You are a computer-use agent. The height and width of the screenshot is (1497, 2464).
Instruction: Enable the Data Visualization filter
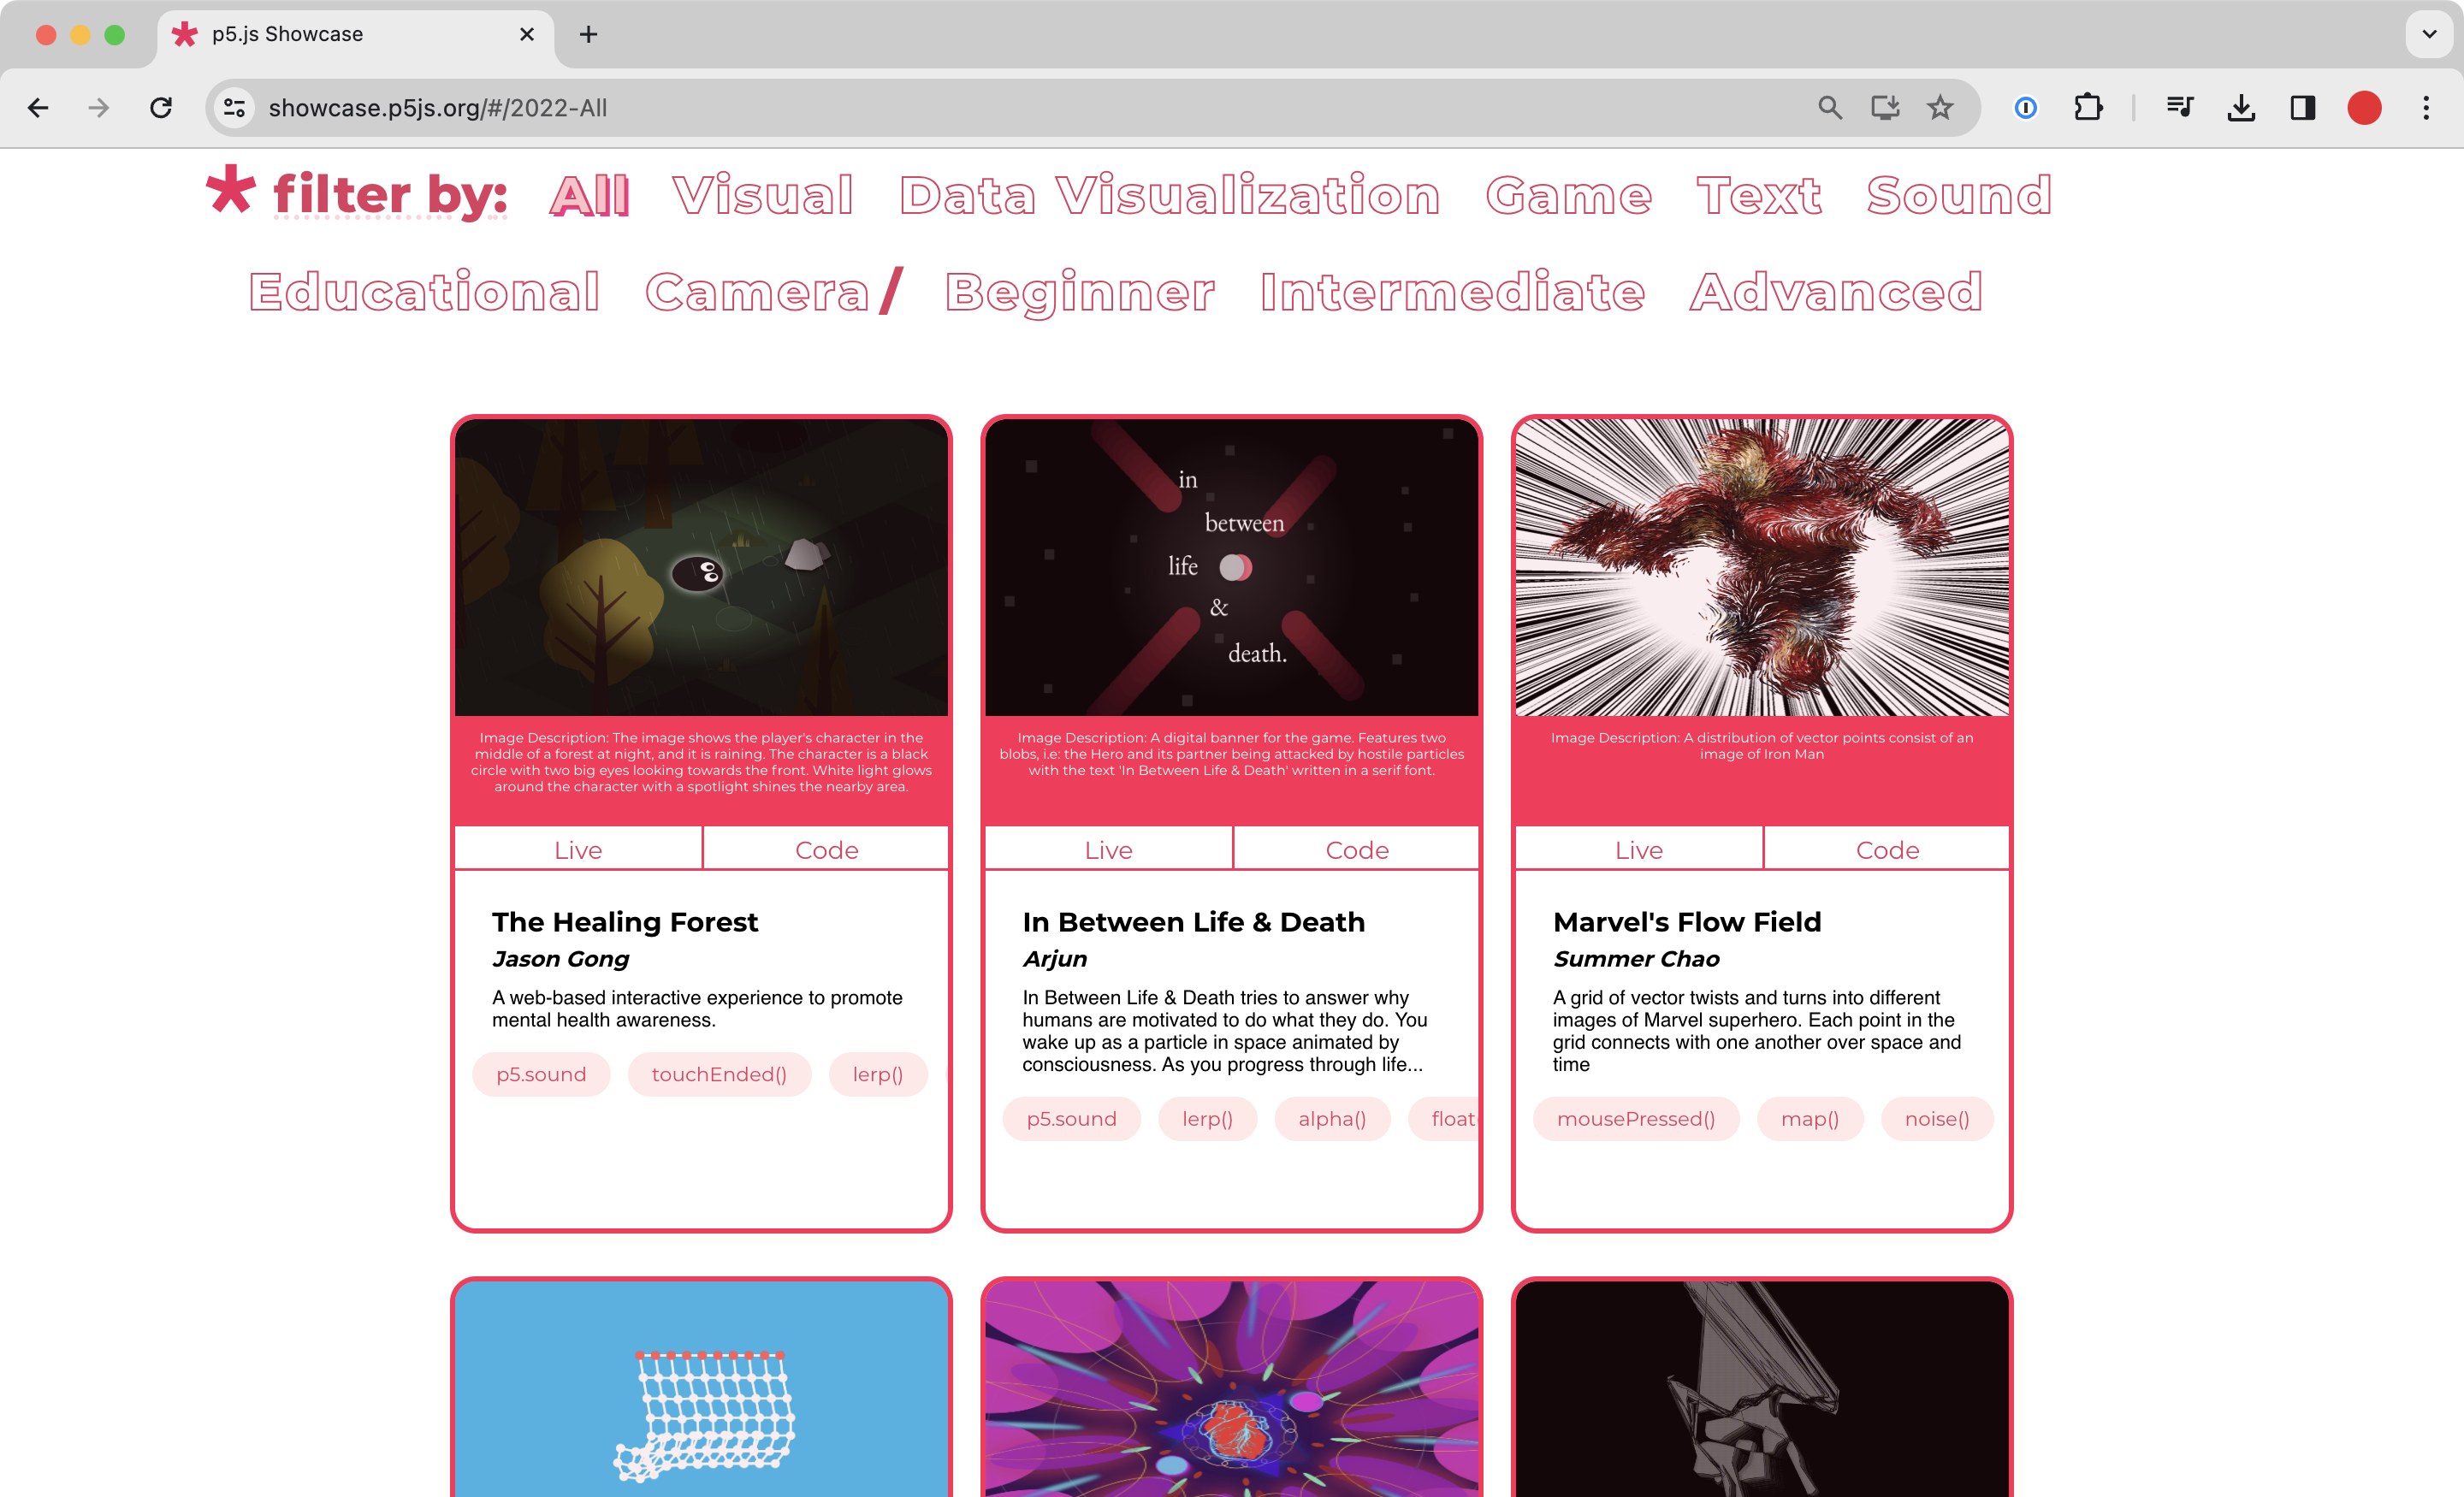(x=1169, y=196)
